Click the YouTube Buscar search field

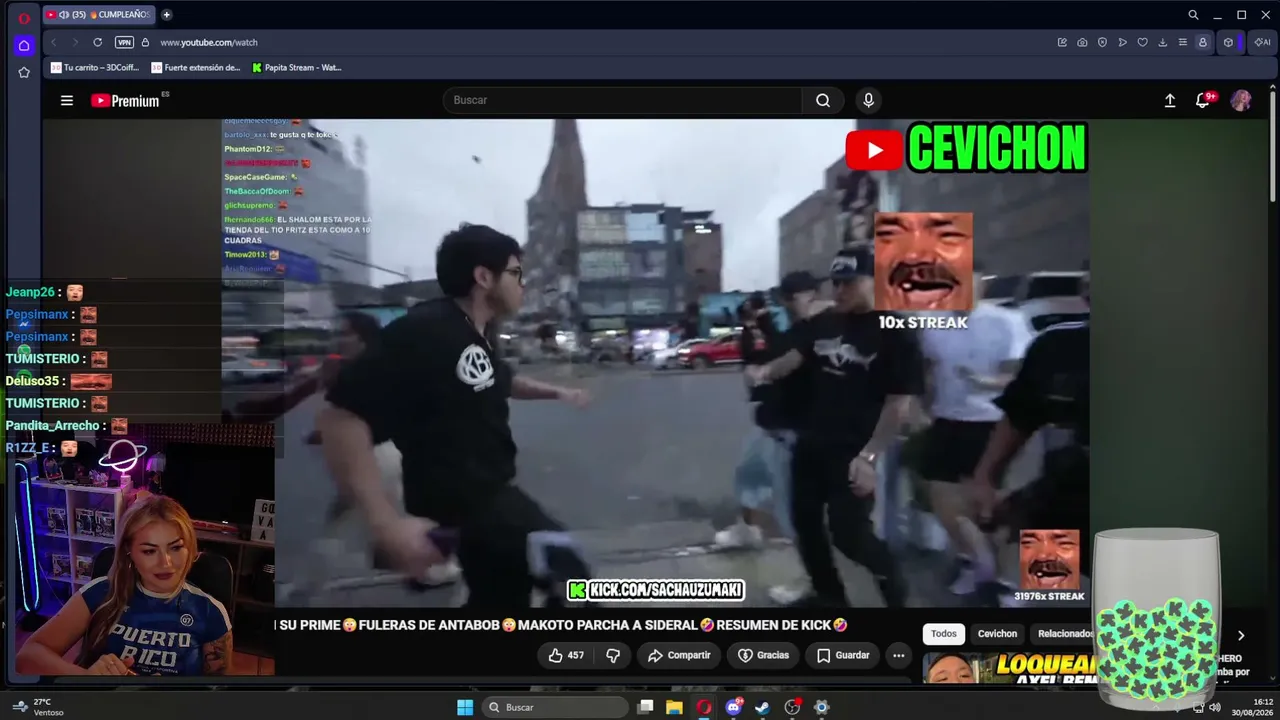[622, 100]
